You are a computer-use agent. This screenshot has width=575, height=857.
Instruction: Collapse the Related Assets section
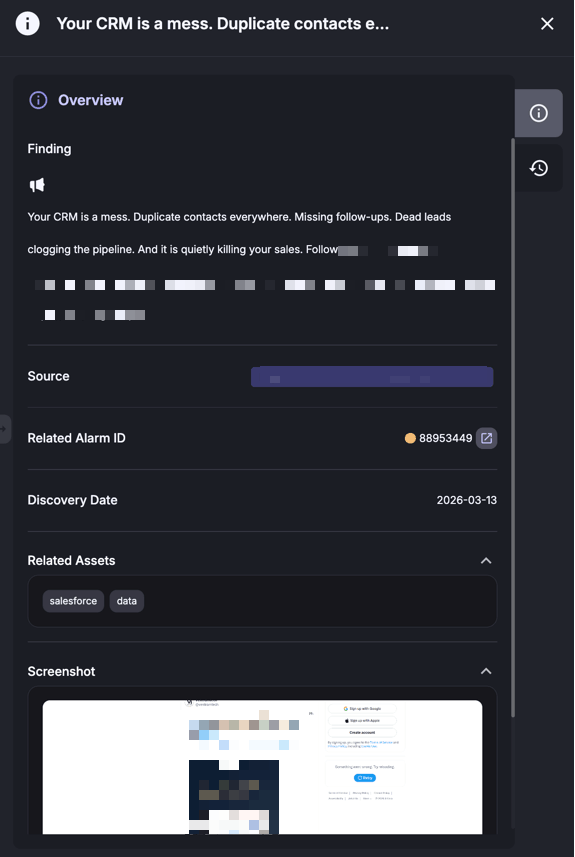[486, 561]
